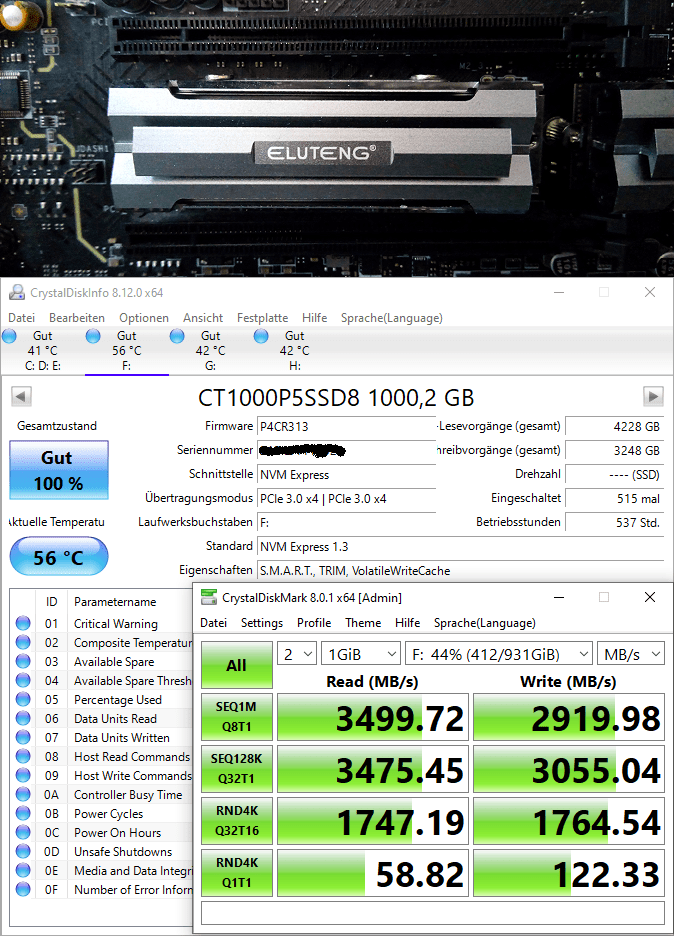674x936 pixels.
Task: Open the test size dropdown showing 1GiB
Action: 361,654
